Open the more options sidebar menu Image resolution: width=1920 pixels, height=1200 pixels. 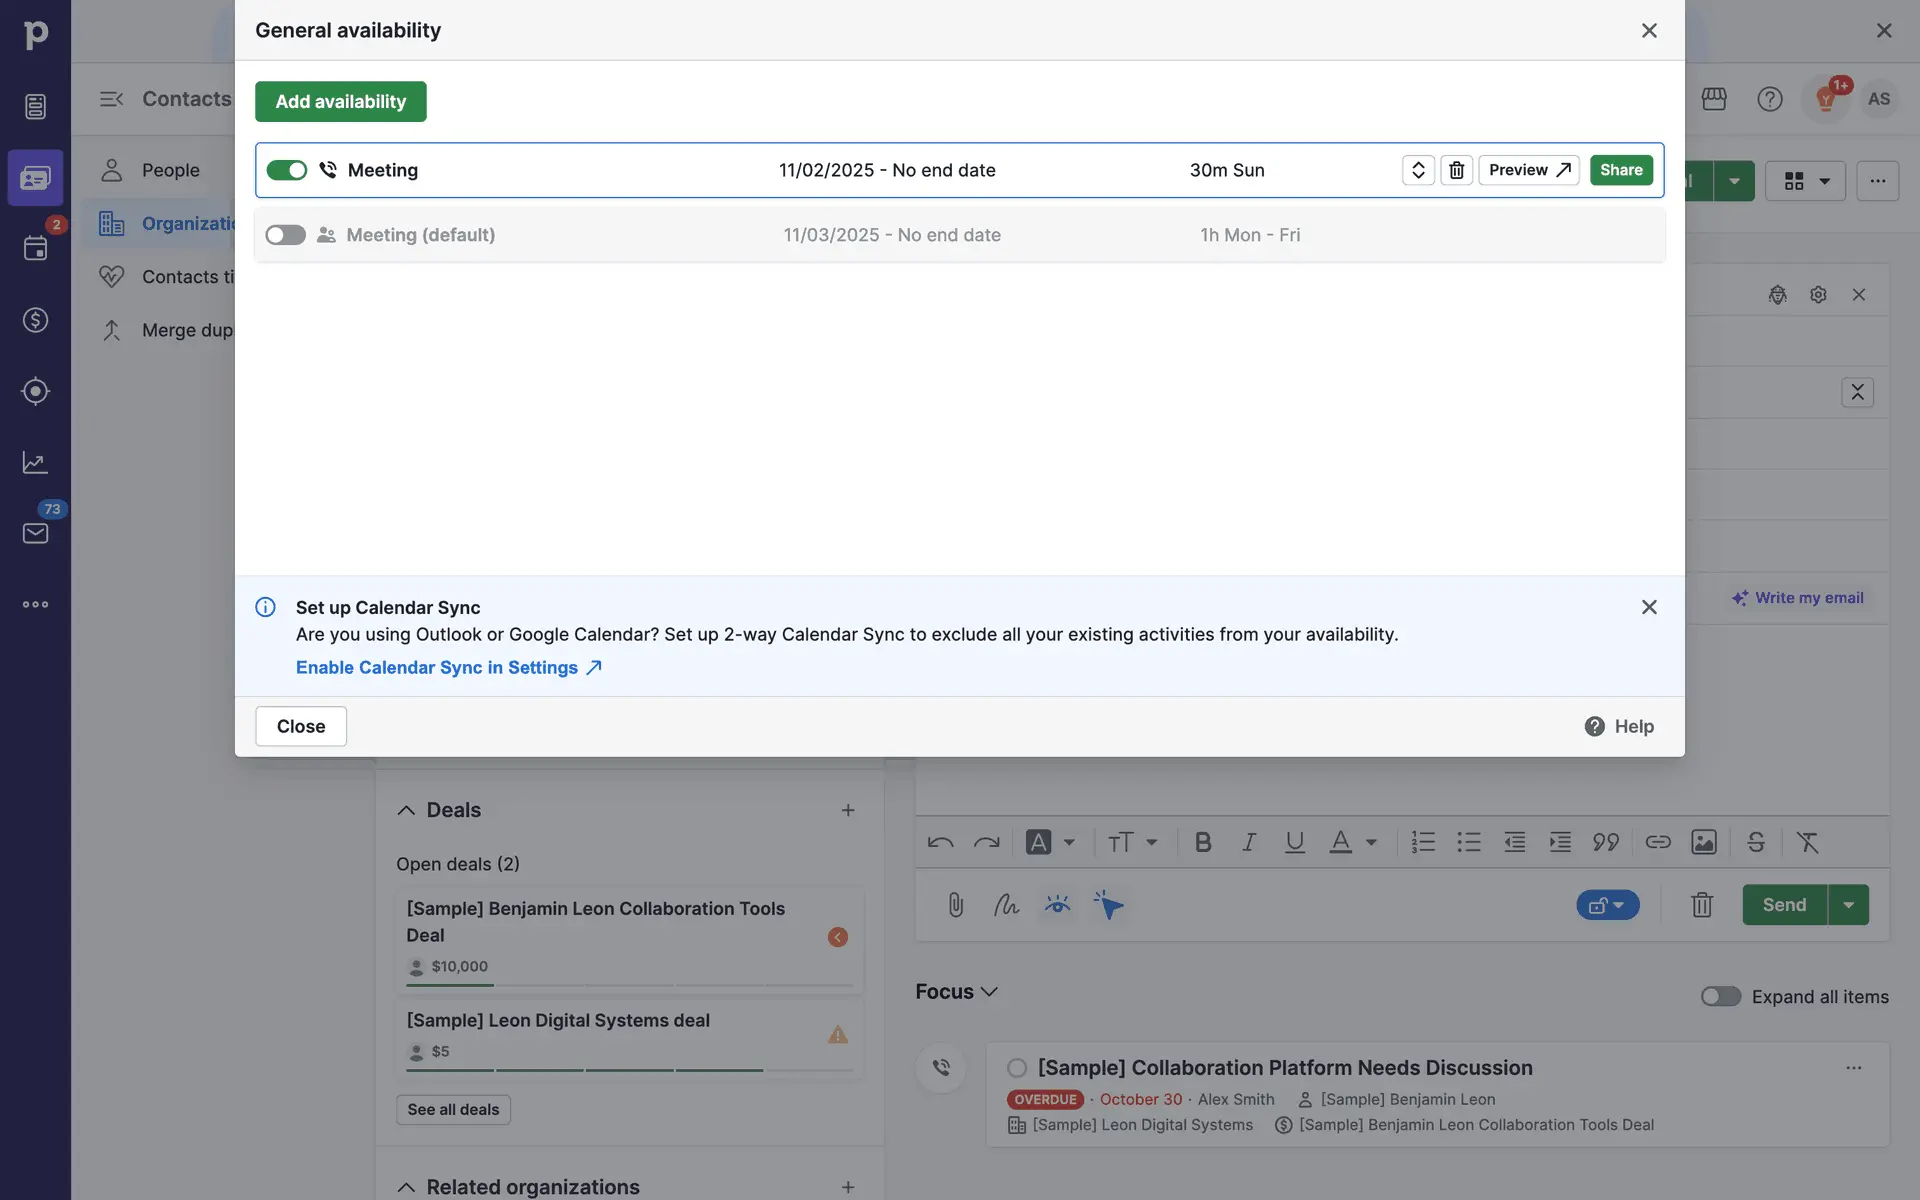[x=35, y=604]
